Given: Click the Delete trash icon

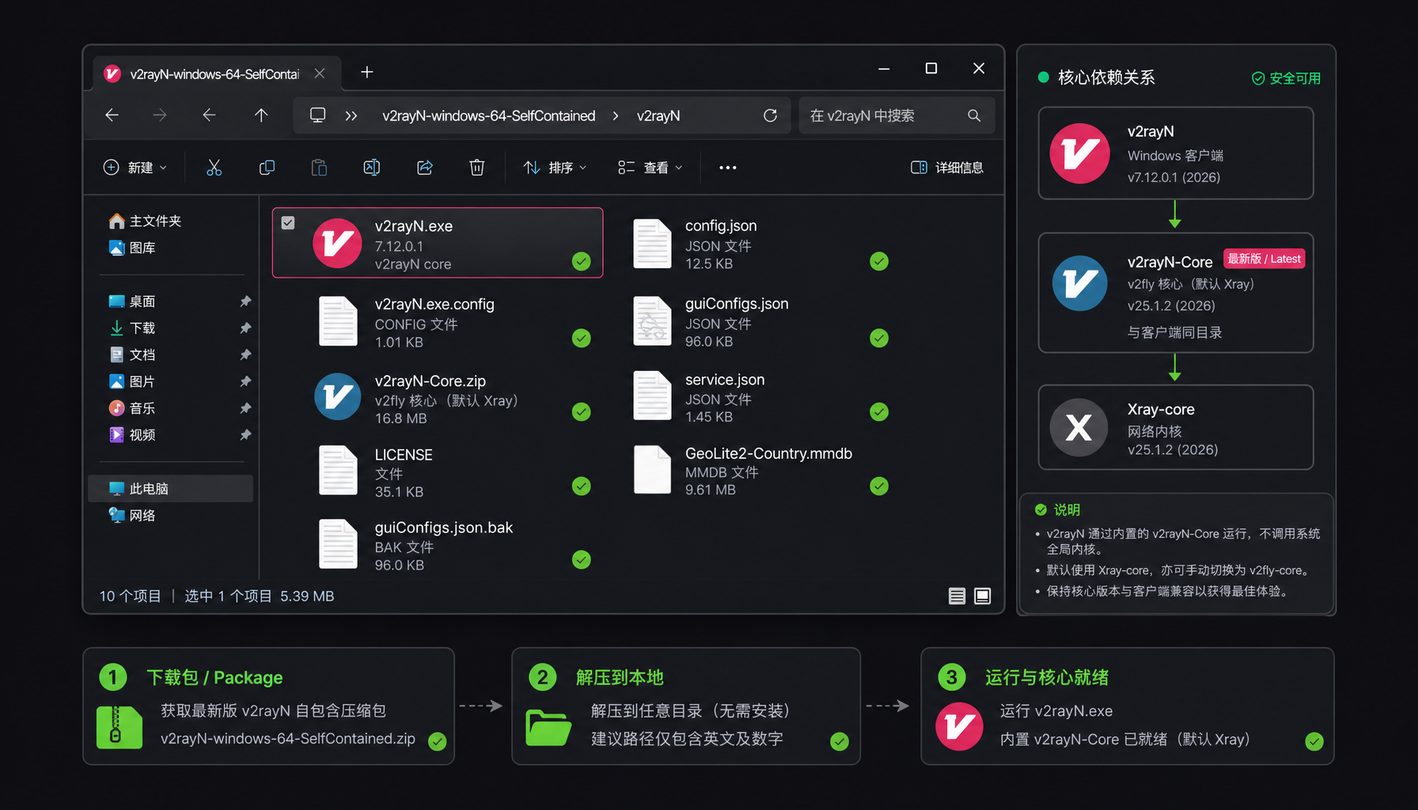Looking at the screenshot, I should [477, 167].
